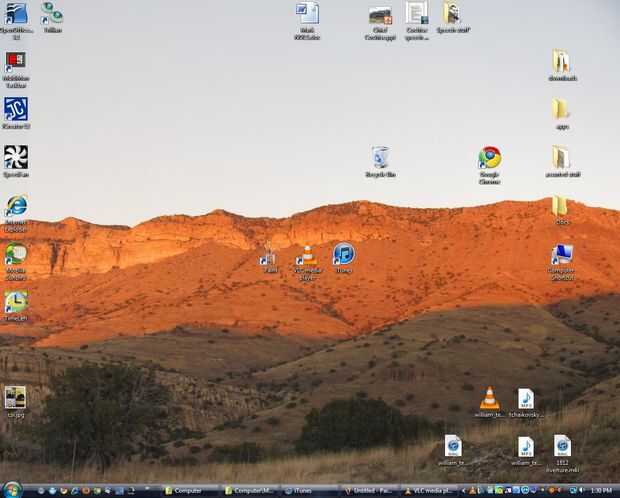Select the Paint desktop shortcut
This screenshot has width=620, height=498.
tap(269, 258)
